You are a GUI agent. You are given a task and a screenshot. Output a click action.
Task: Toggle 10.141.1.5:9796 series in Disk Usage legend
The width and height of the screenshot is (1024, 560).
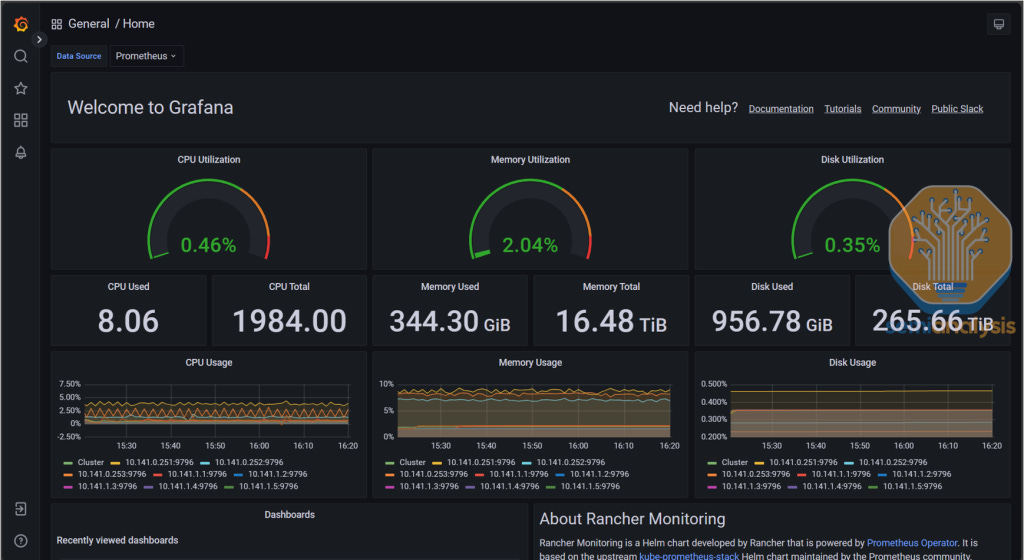click(x=912, y=487)
